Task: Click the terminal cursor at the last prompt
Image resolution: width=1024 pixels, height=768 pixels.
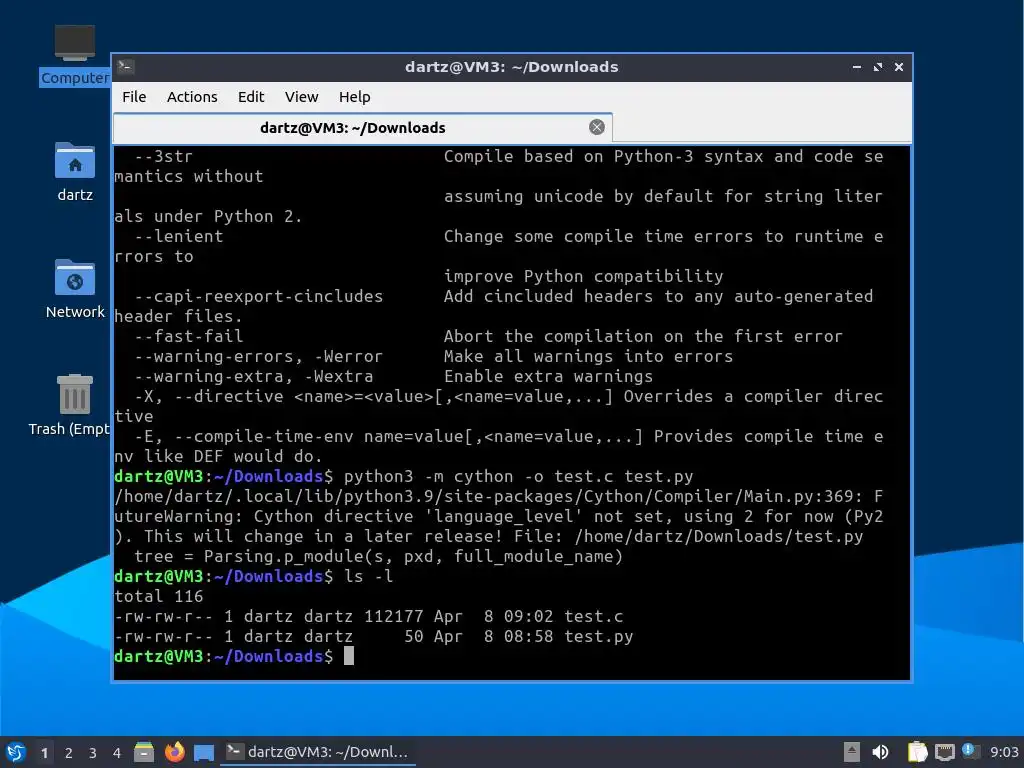Action: 349,656
